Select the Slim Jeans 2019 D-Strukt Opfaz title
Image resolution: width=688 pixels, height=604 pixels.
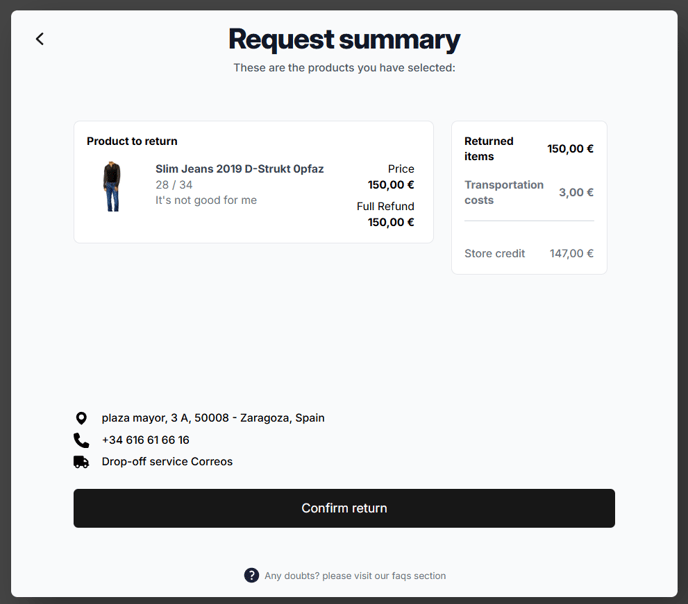(240, 169)
